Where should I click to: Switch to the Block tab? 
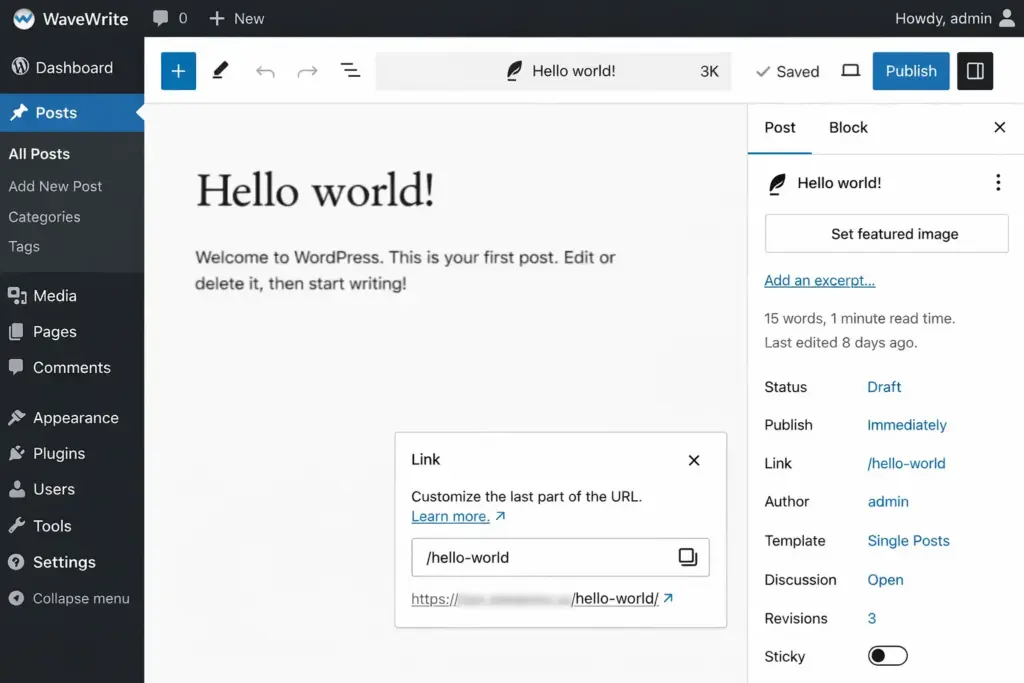point(848,128)
